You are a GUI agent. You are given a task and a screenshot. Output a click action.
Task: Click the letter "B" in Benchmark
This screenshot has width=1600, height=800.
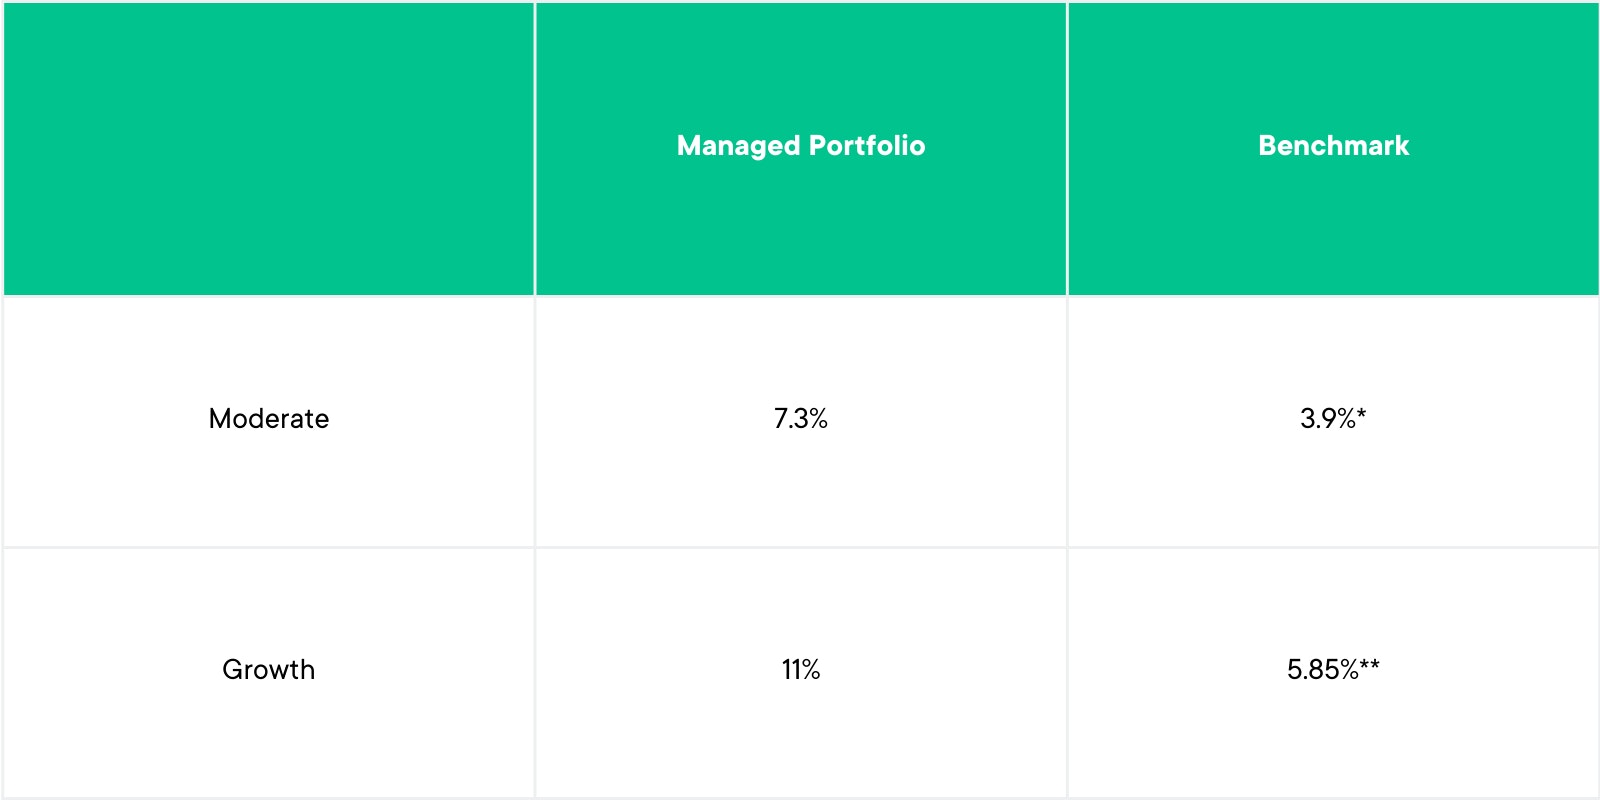[x=1267, y=146]
